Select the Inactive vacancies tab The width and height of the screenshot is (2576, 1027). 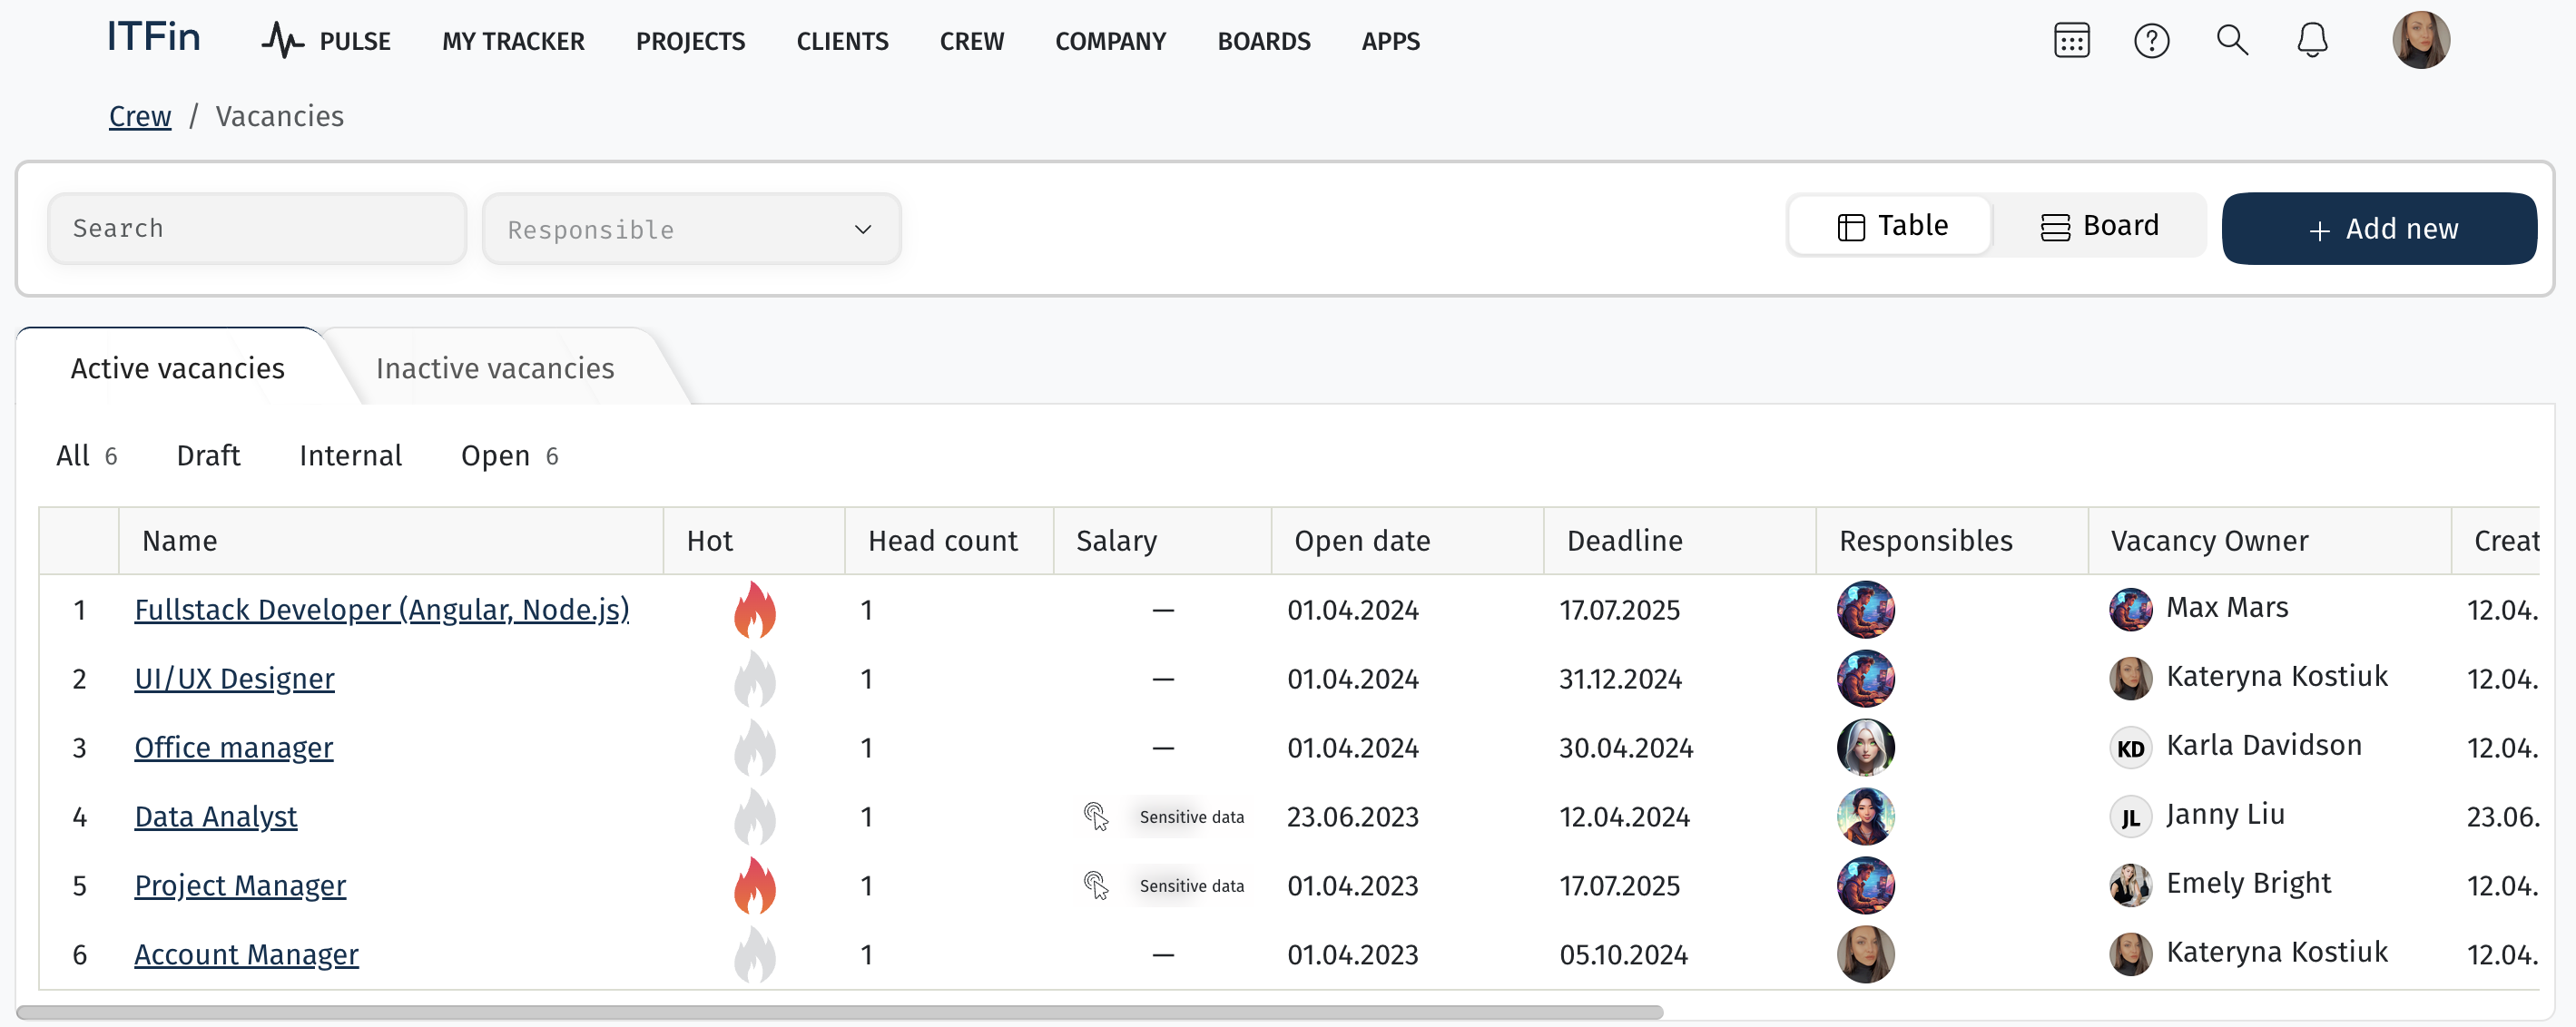tap(495, 368)
